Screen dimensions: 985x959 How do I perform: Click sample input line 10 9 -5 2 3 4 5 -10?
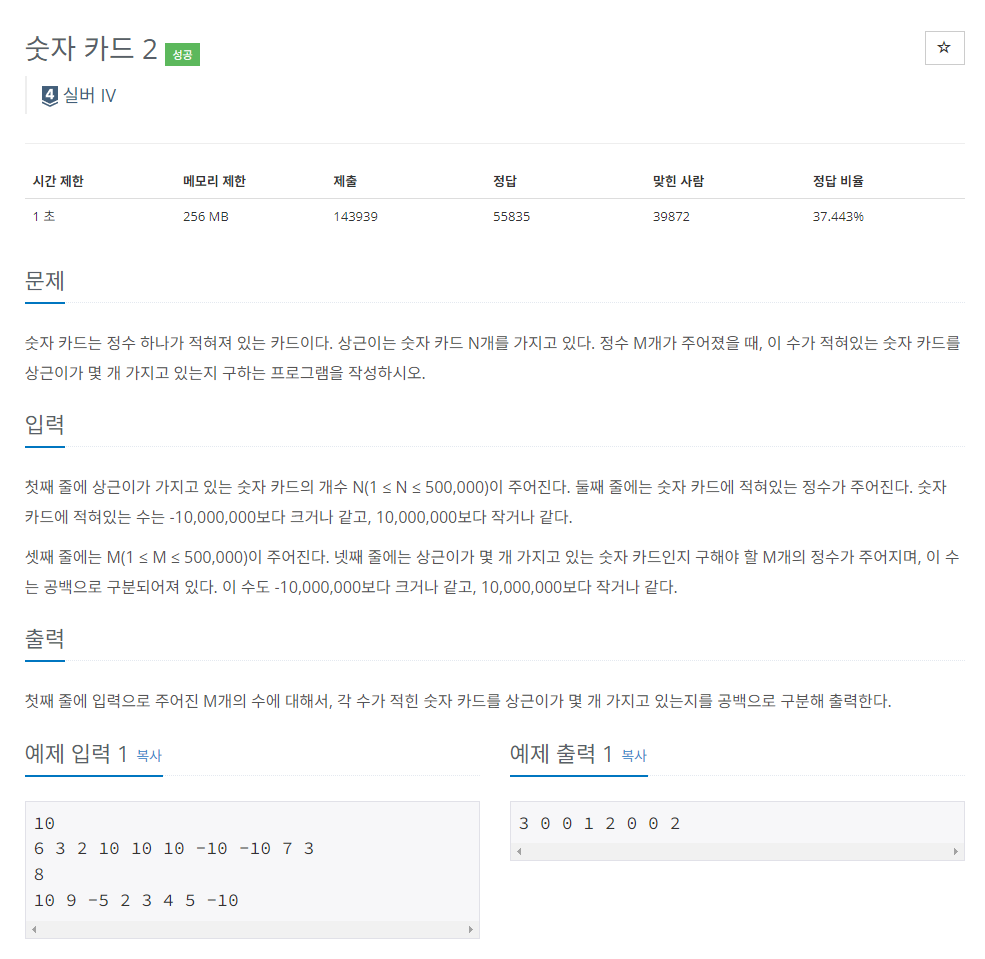coord(136,901)
